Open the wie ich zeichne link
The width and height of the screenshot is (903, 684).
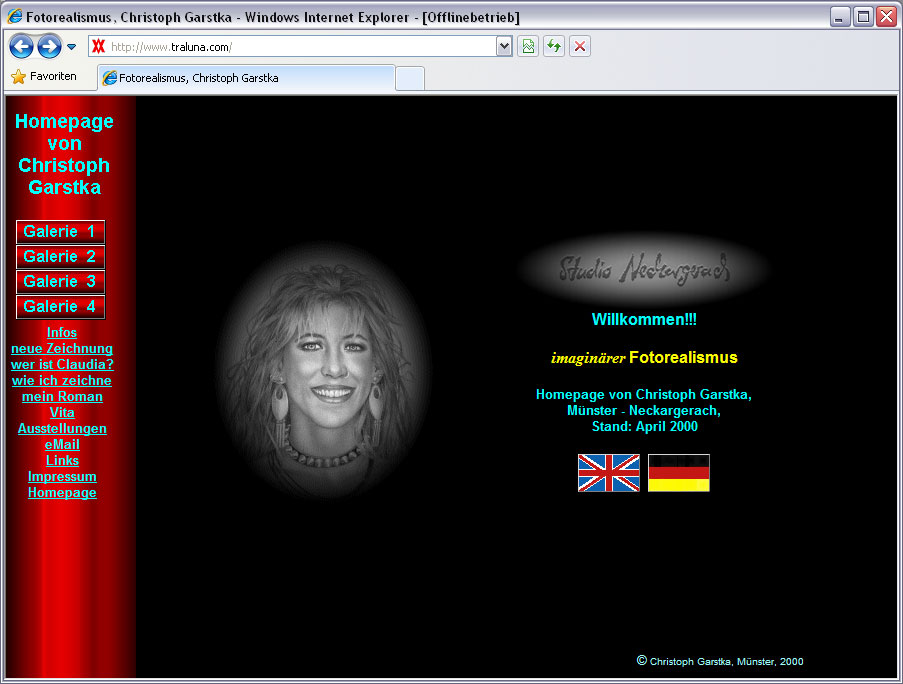[x=62, y=381]
